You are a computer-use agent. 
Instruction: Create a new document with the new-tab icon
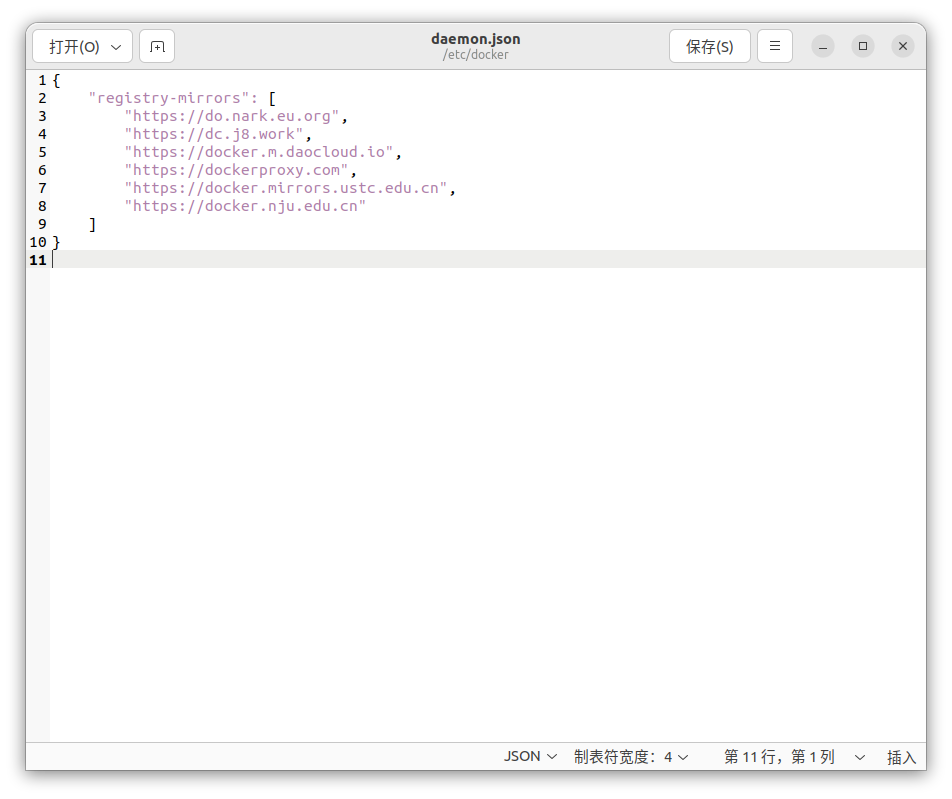(x=157, y=47)
